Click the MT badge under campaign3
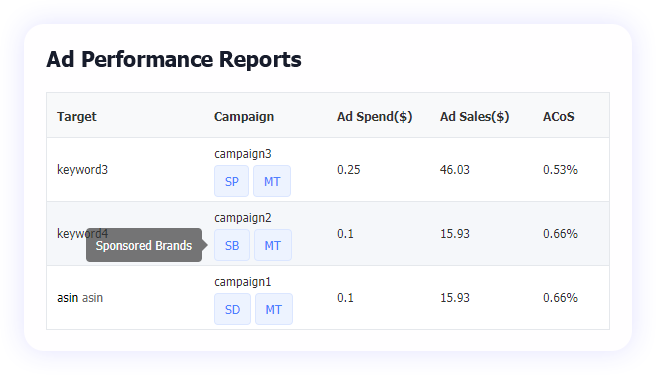 (272, 181)
